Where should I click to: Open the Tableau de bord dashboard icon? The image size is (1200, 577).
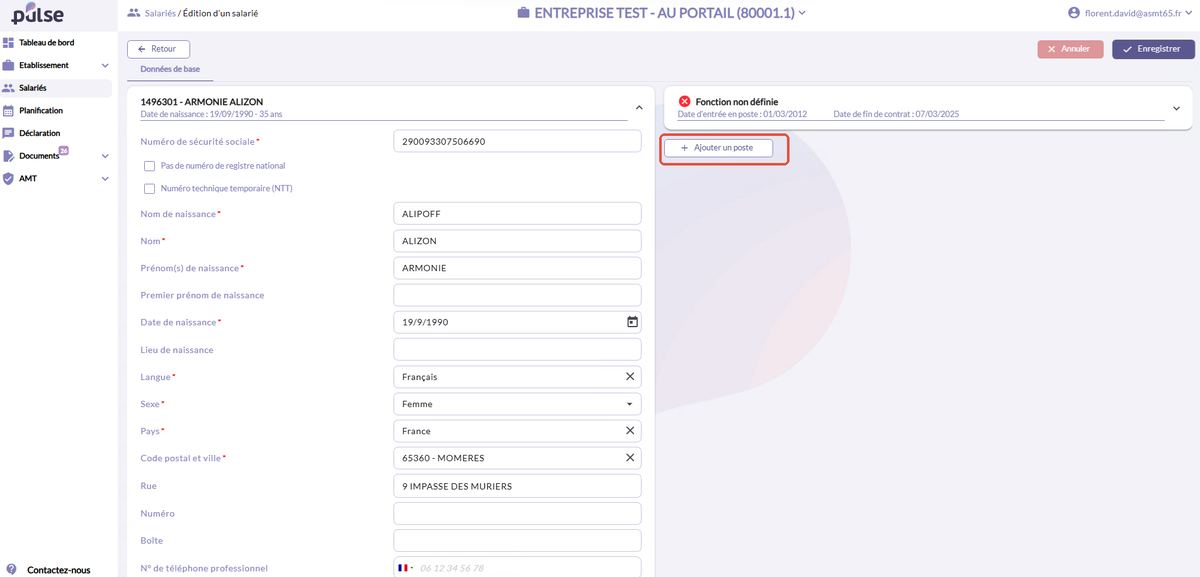[9, 43]
